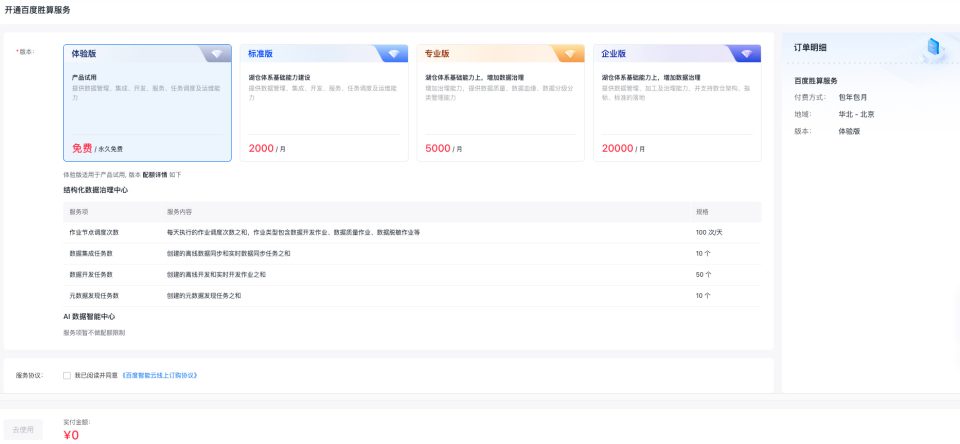Click the 服务项 column header
Viewport: 960px width, 444px height.
79,212
